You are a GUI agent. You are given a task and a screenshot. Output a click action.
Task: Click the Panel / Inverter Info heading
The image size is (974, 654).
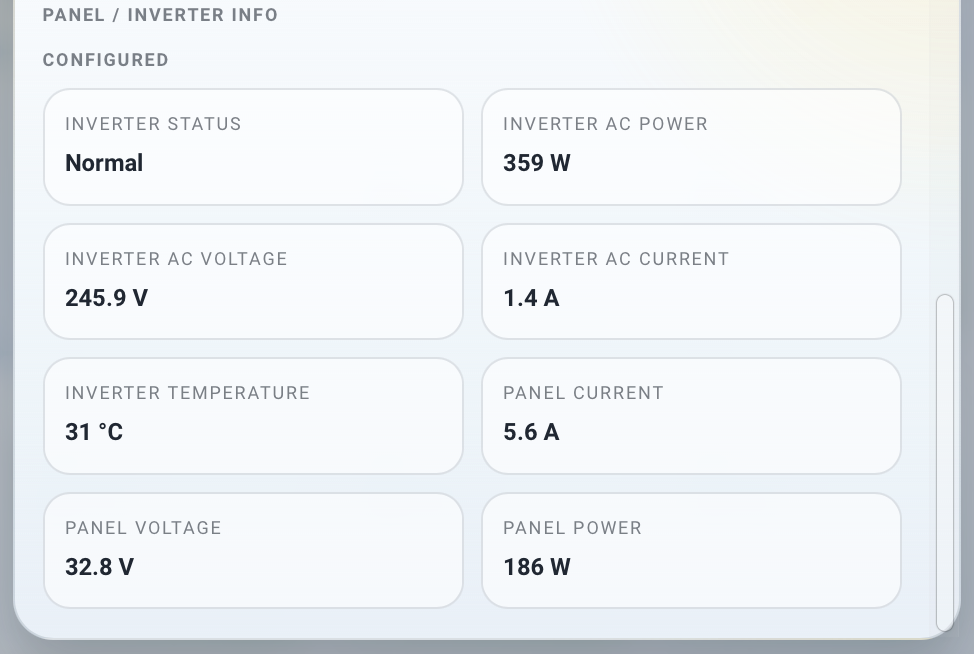(160, 15)
